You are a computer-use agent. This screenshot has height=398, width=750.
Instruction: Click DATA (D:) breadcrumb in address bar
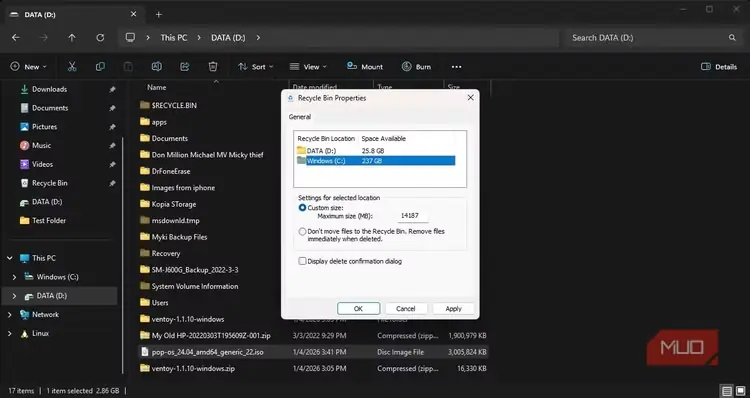click(x=228, y=37)
